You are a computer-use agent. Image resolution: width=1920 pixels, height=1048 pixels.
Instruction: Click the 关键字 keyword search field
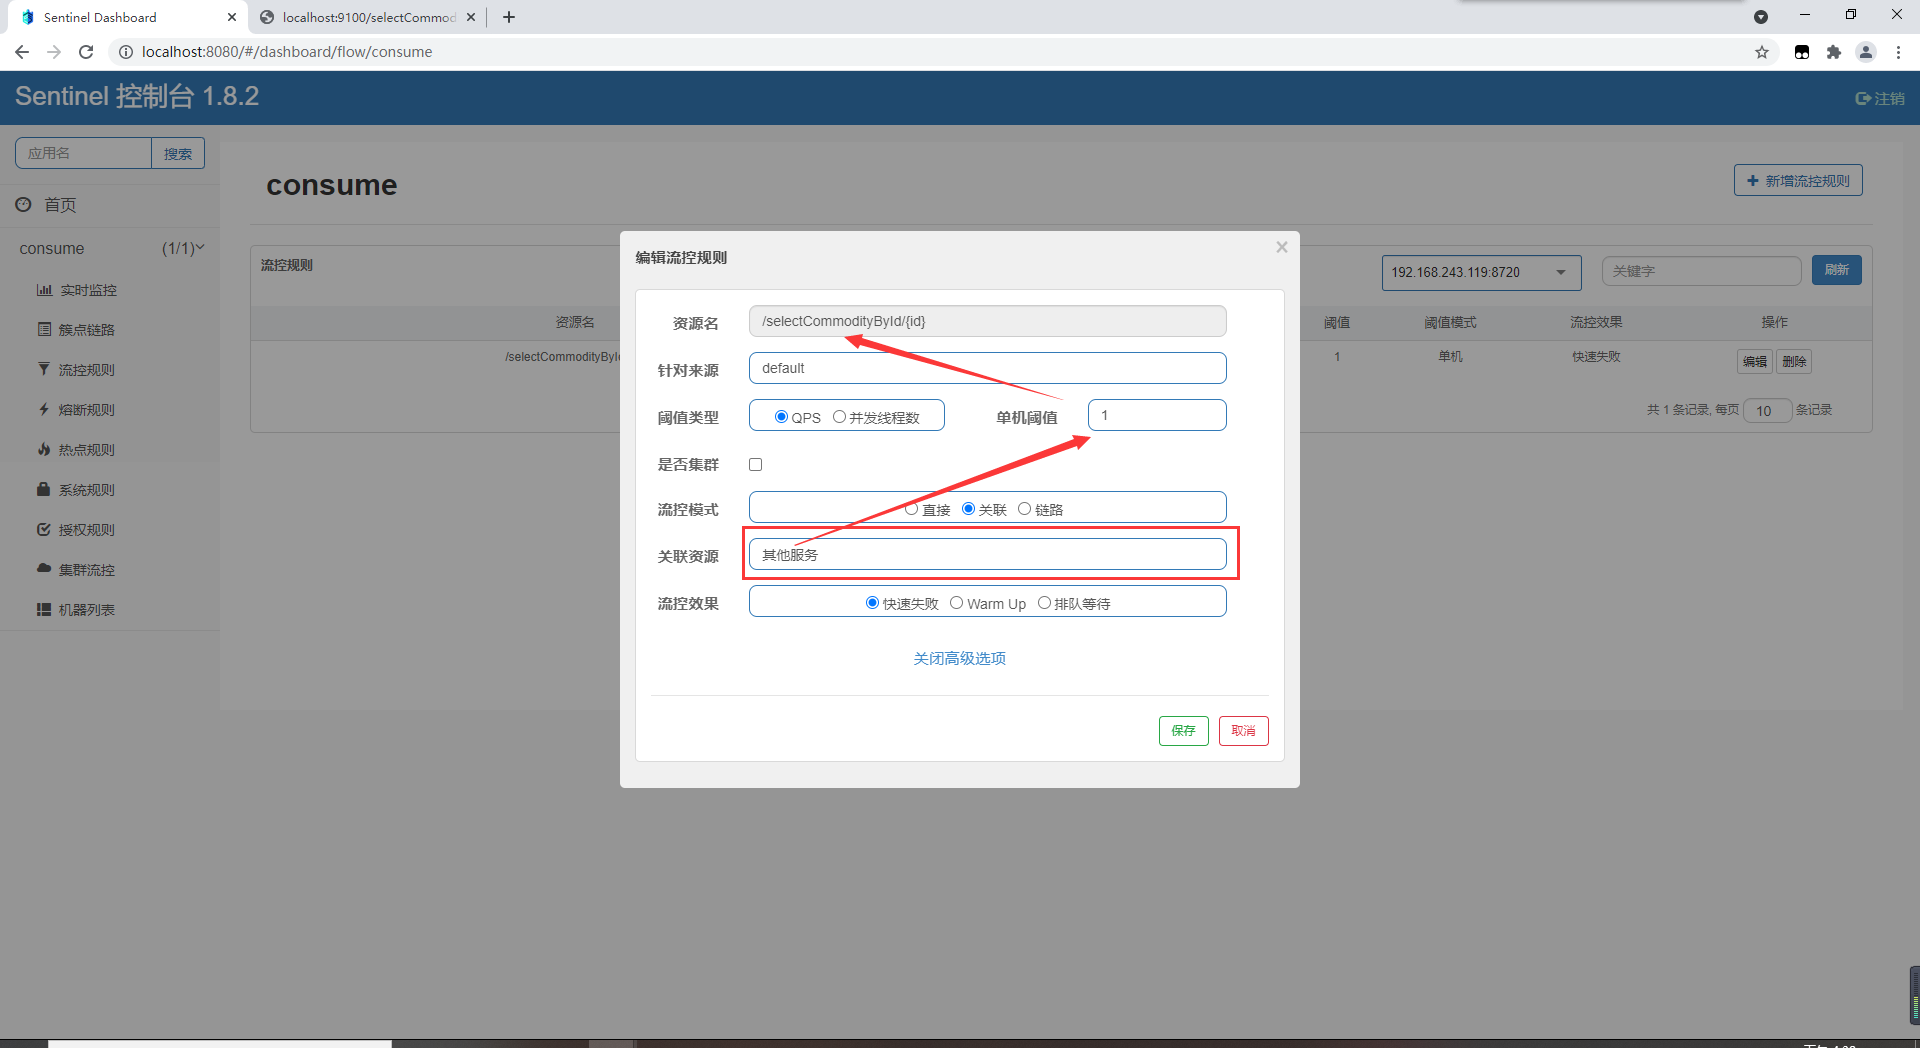click(x=1701, y=271)
